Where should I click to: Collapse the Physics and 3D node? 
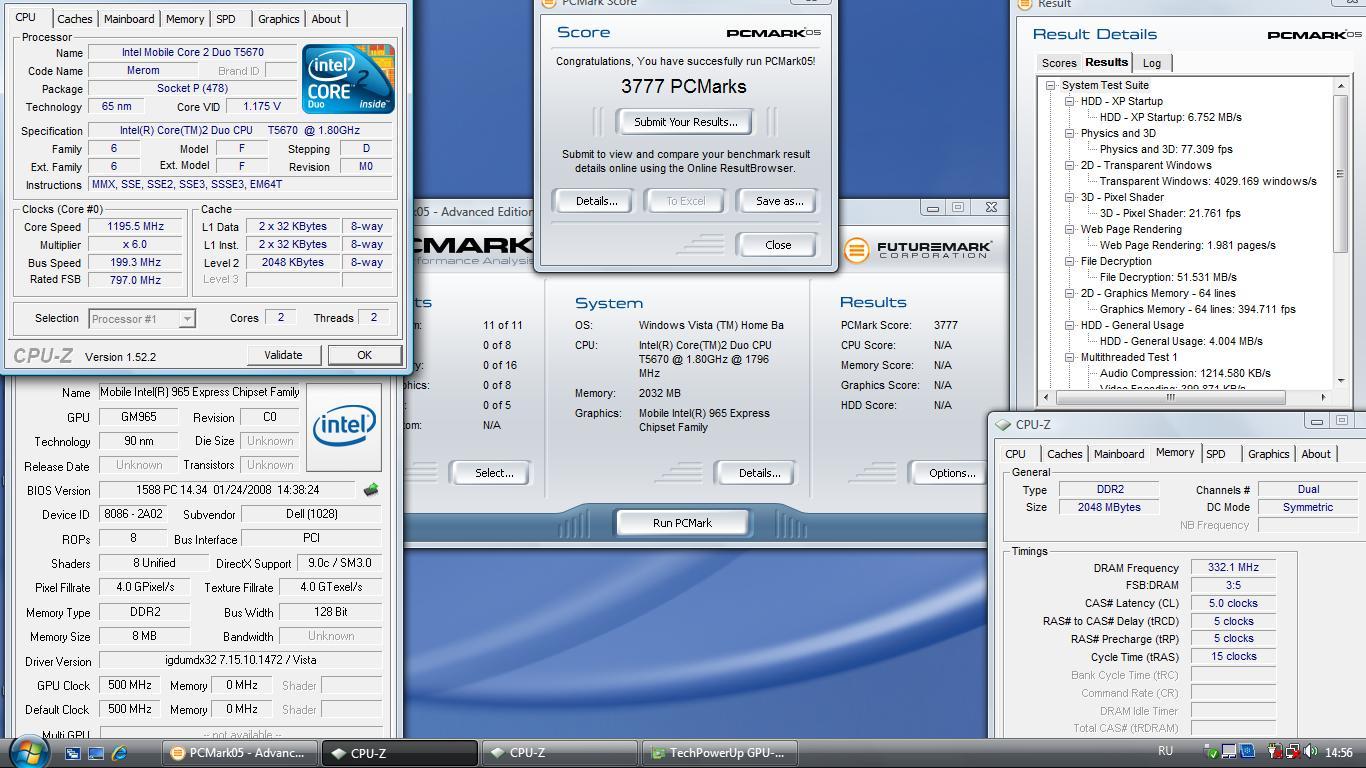click(x=1070, y=133)
